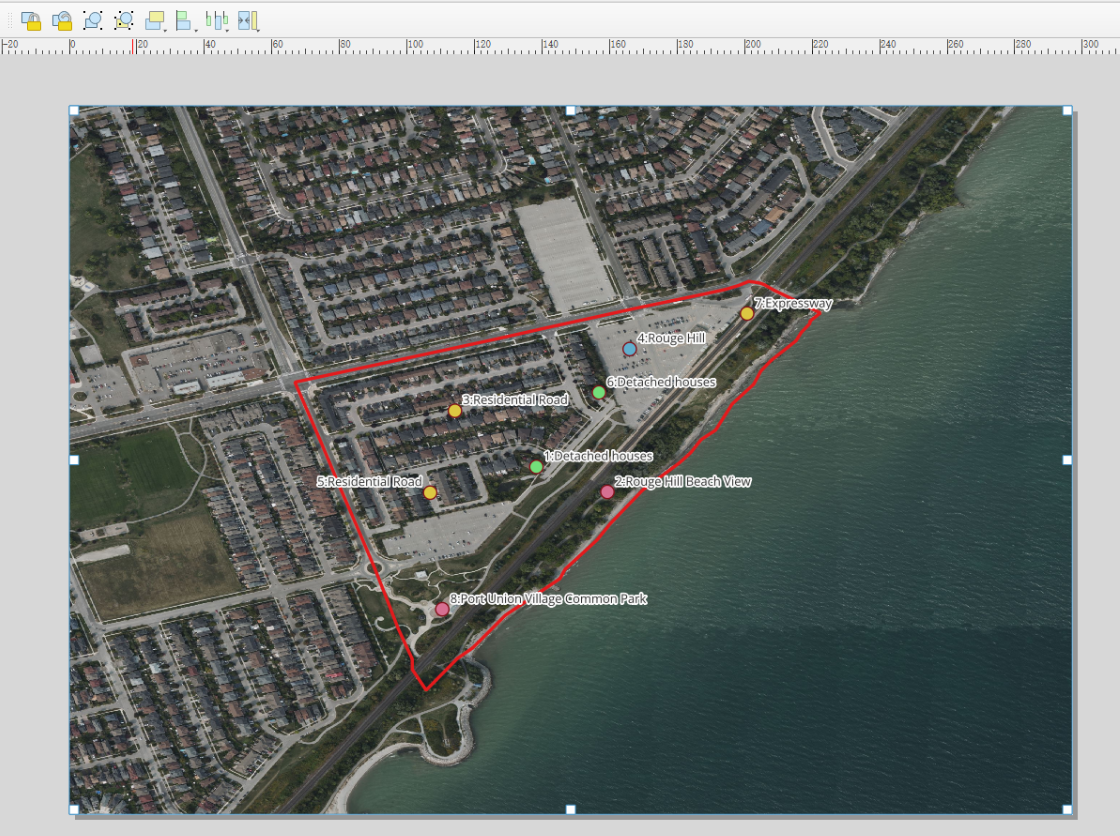Click the Lock Selected Items icon
This screenshot has height=836, width=1120.
pos(31,21)
